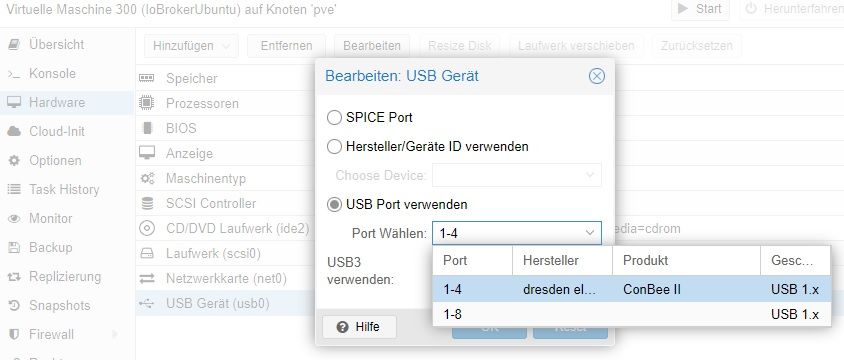This screenshot has width=844, height=360.
Task: Choose the ConBee II port 1-4 entry
Action: [632, 290]
